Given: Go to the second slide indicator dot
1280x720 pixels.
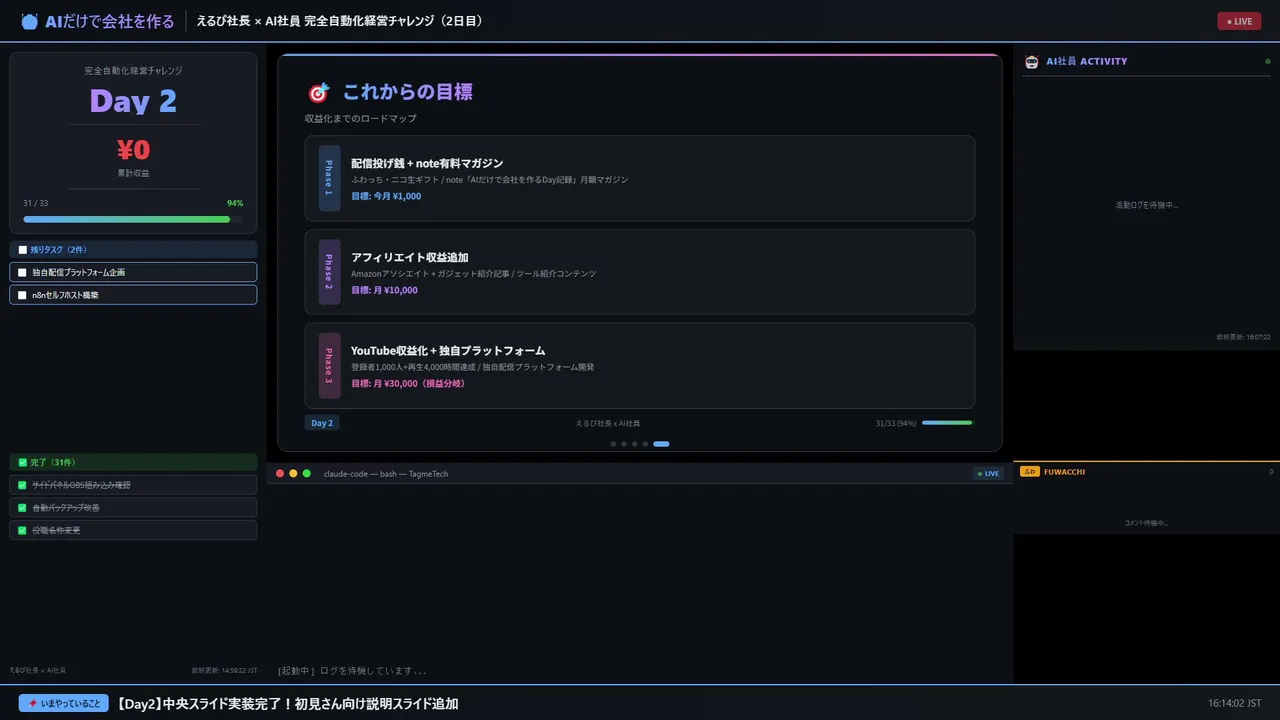Looking at the screenshot, I should 624,444.
